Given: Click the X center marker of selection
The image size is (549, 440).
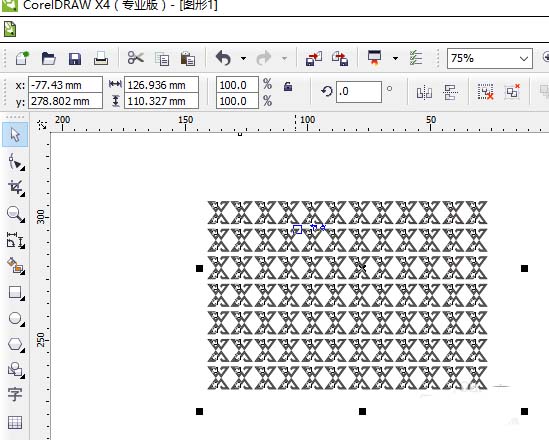Looking at the screenshot, I should 362,268.
